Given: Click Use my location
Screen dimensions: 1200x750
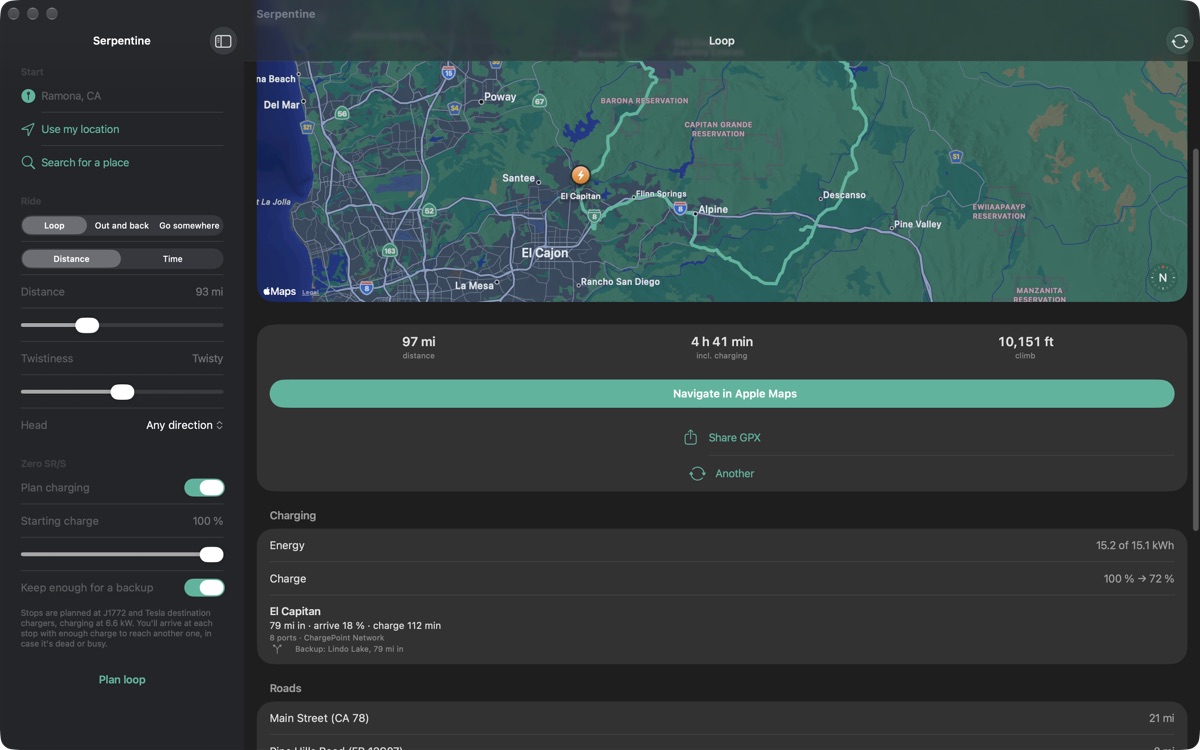Looking at the screenshot, I should click(80, 129).
